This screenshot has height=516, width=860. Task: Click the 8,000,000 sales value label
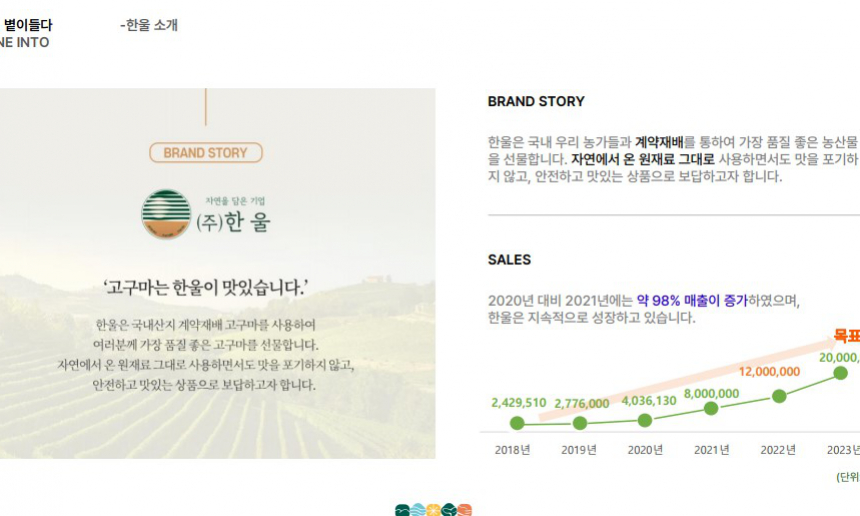click(711, 394)
